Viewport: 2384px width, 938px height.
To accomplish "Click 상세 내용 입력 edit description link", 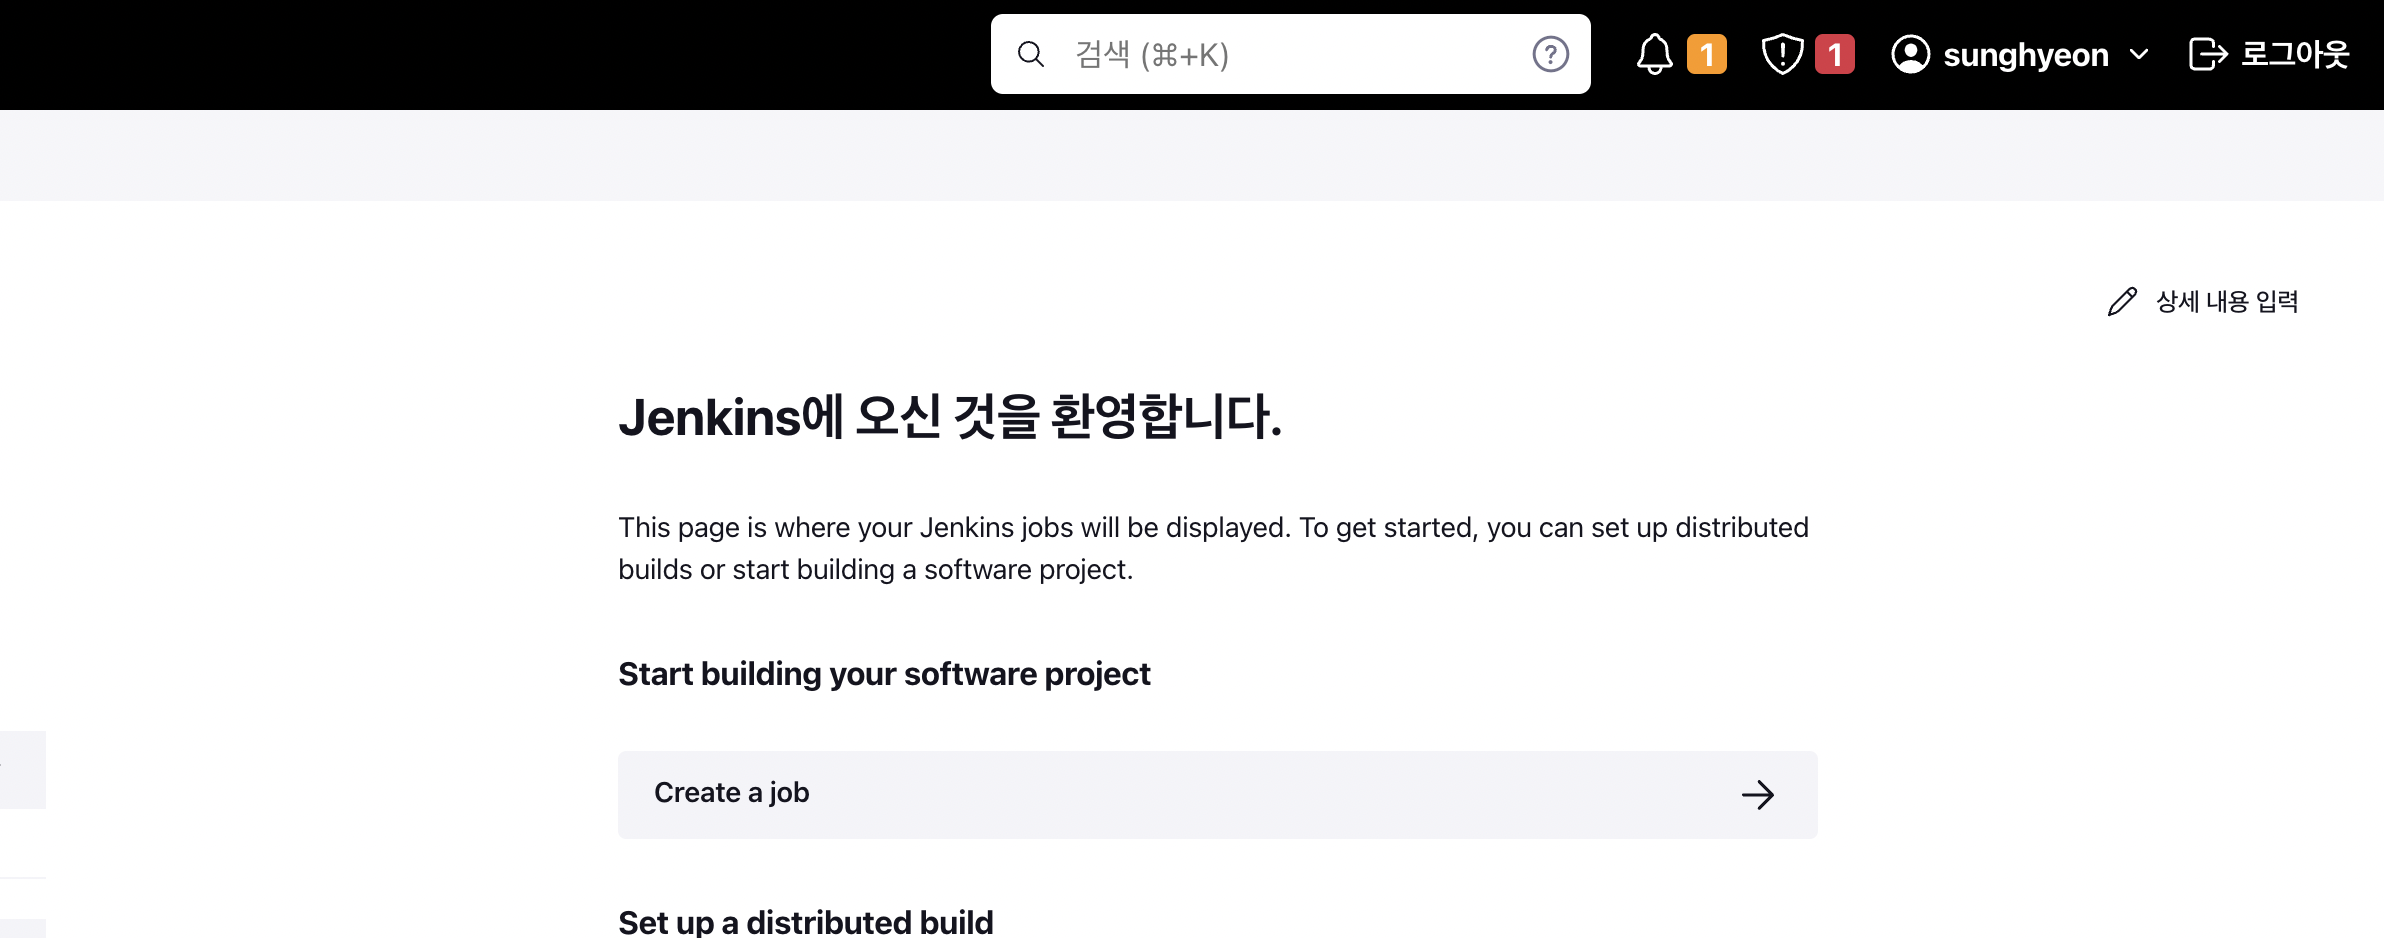I will click(2226, 301).
